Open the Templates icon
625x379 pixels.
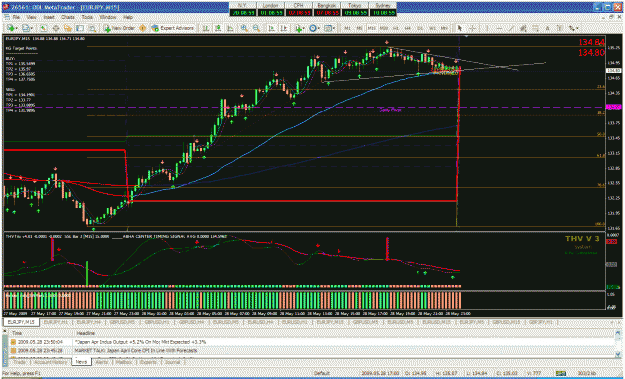click(x=328, y=28)
